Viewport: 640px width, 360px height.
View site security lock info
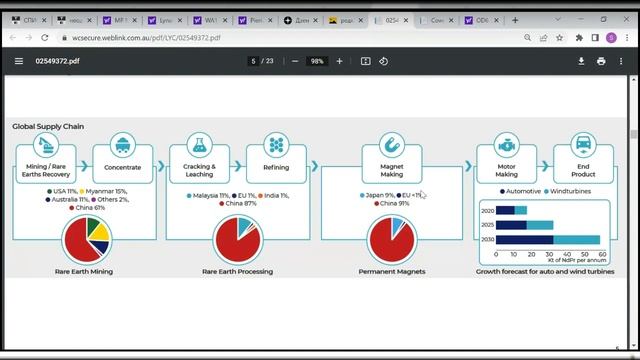pos(64,38)
